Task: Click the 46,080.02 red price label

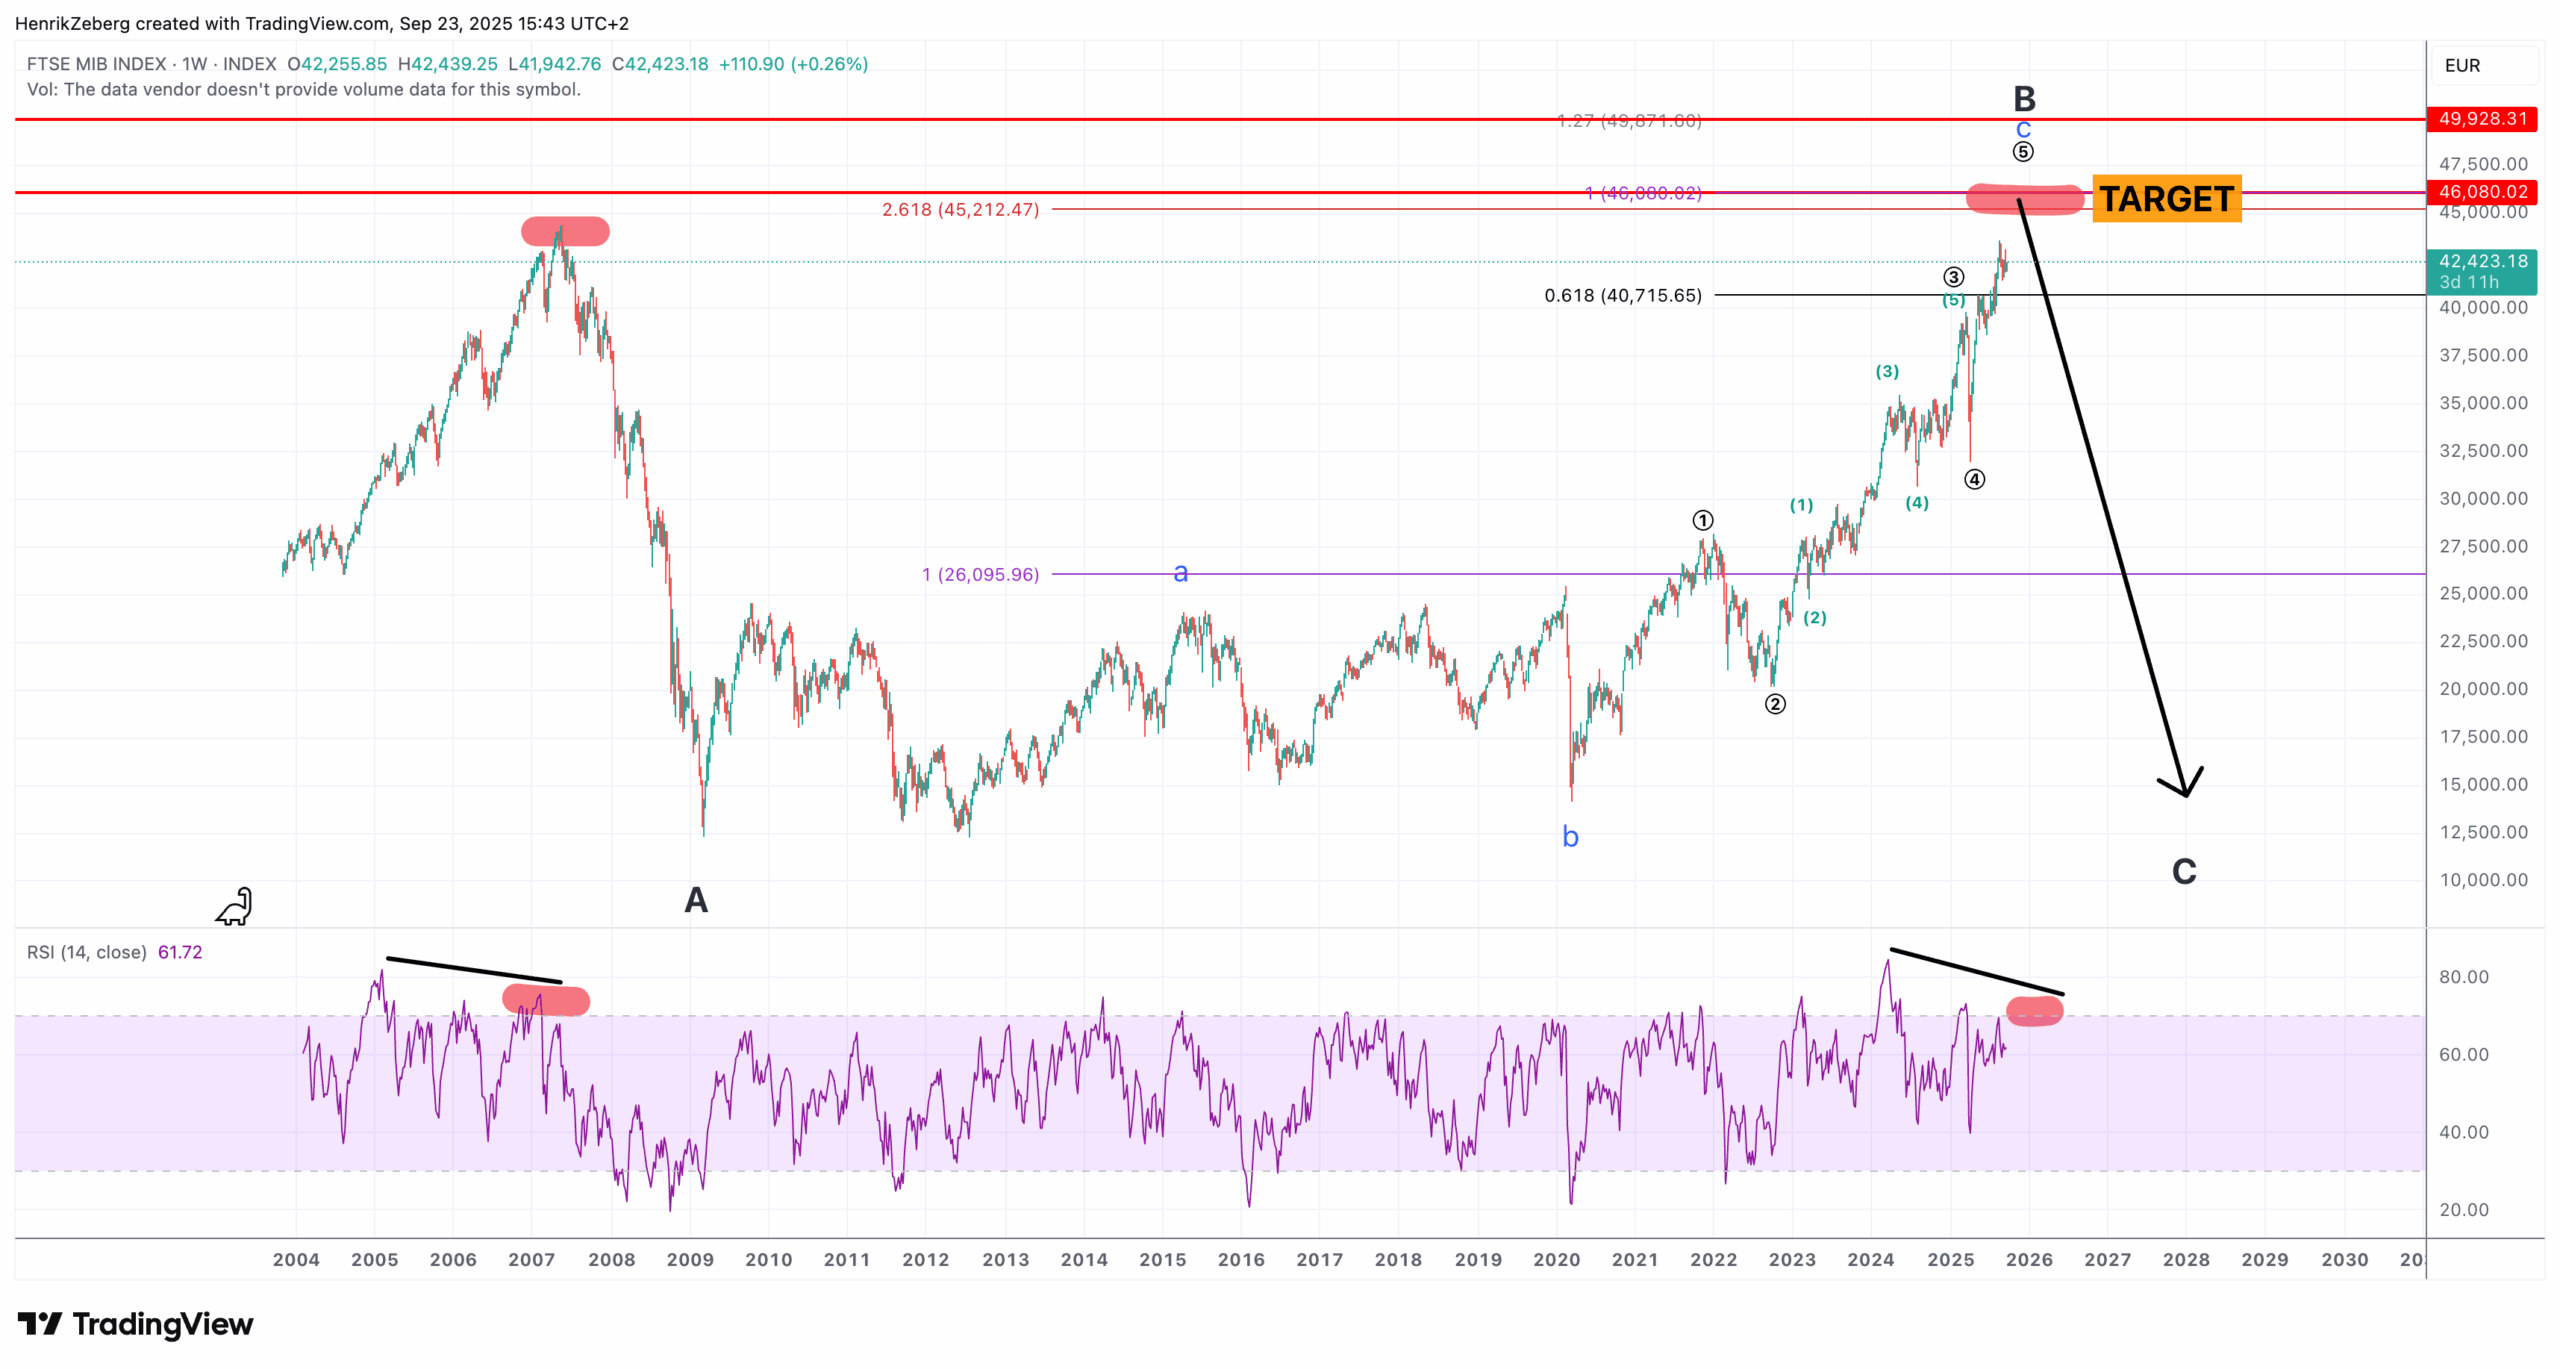Action: (2482, 192)
